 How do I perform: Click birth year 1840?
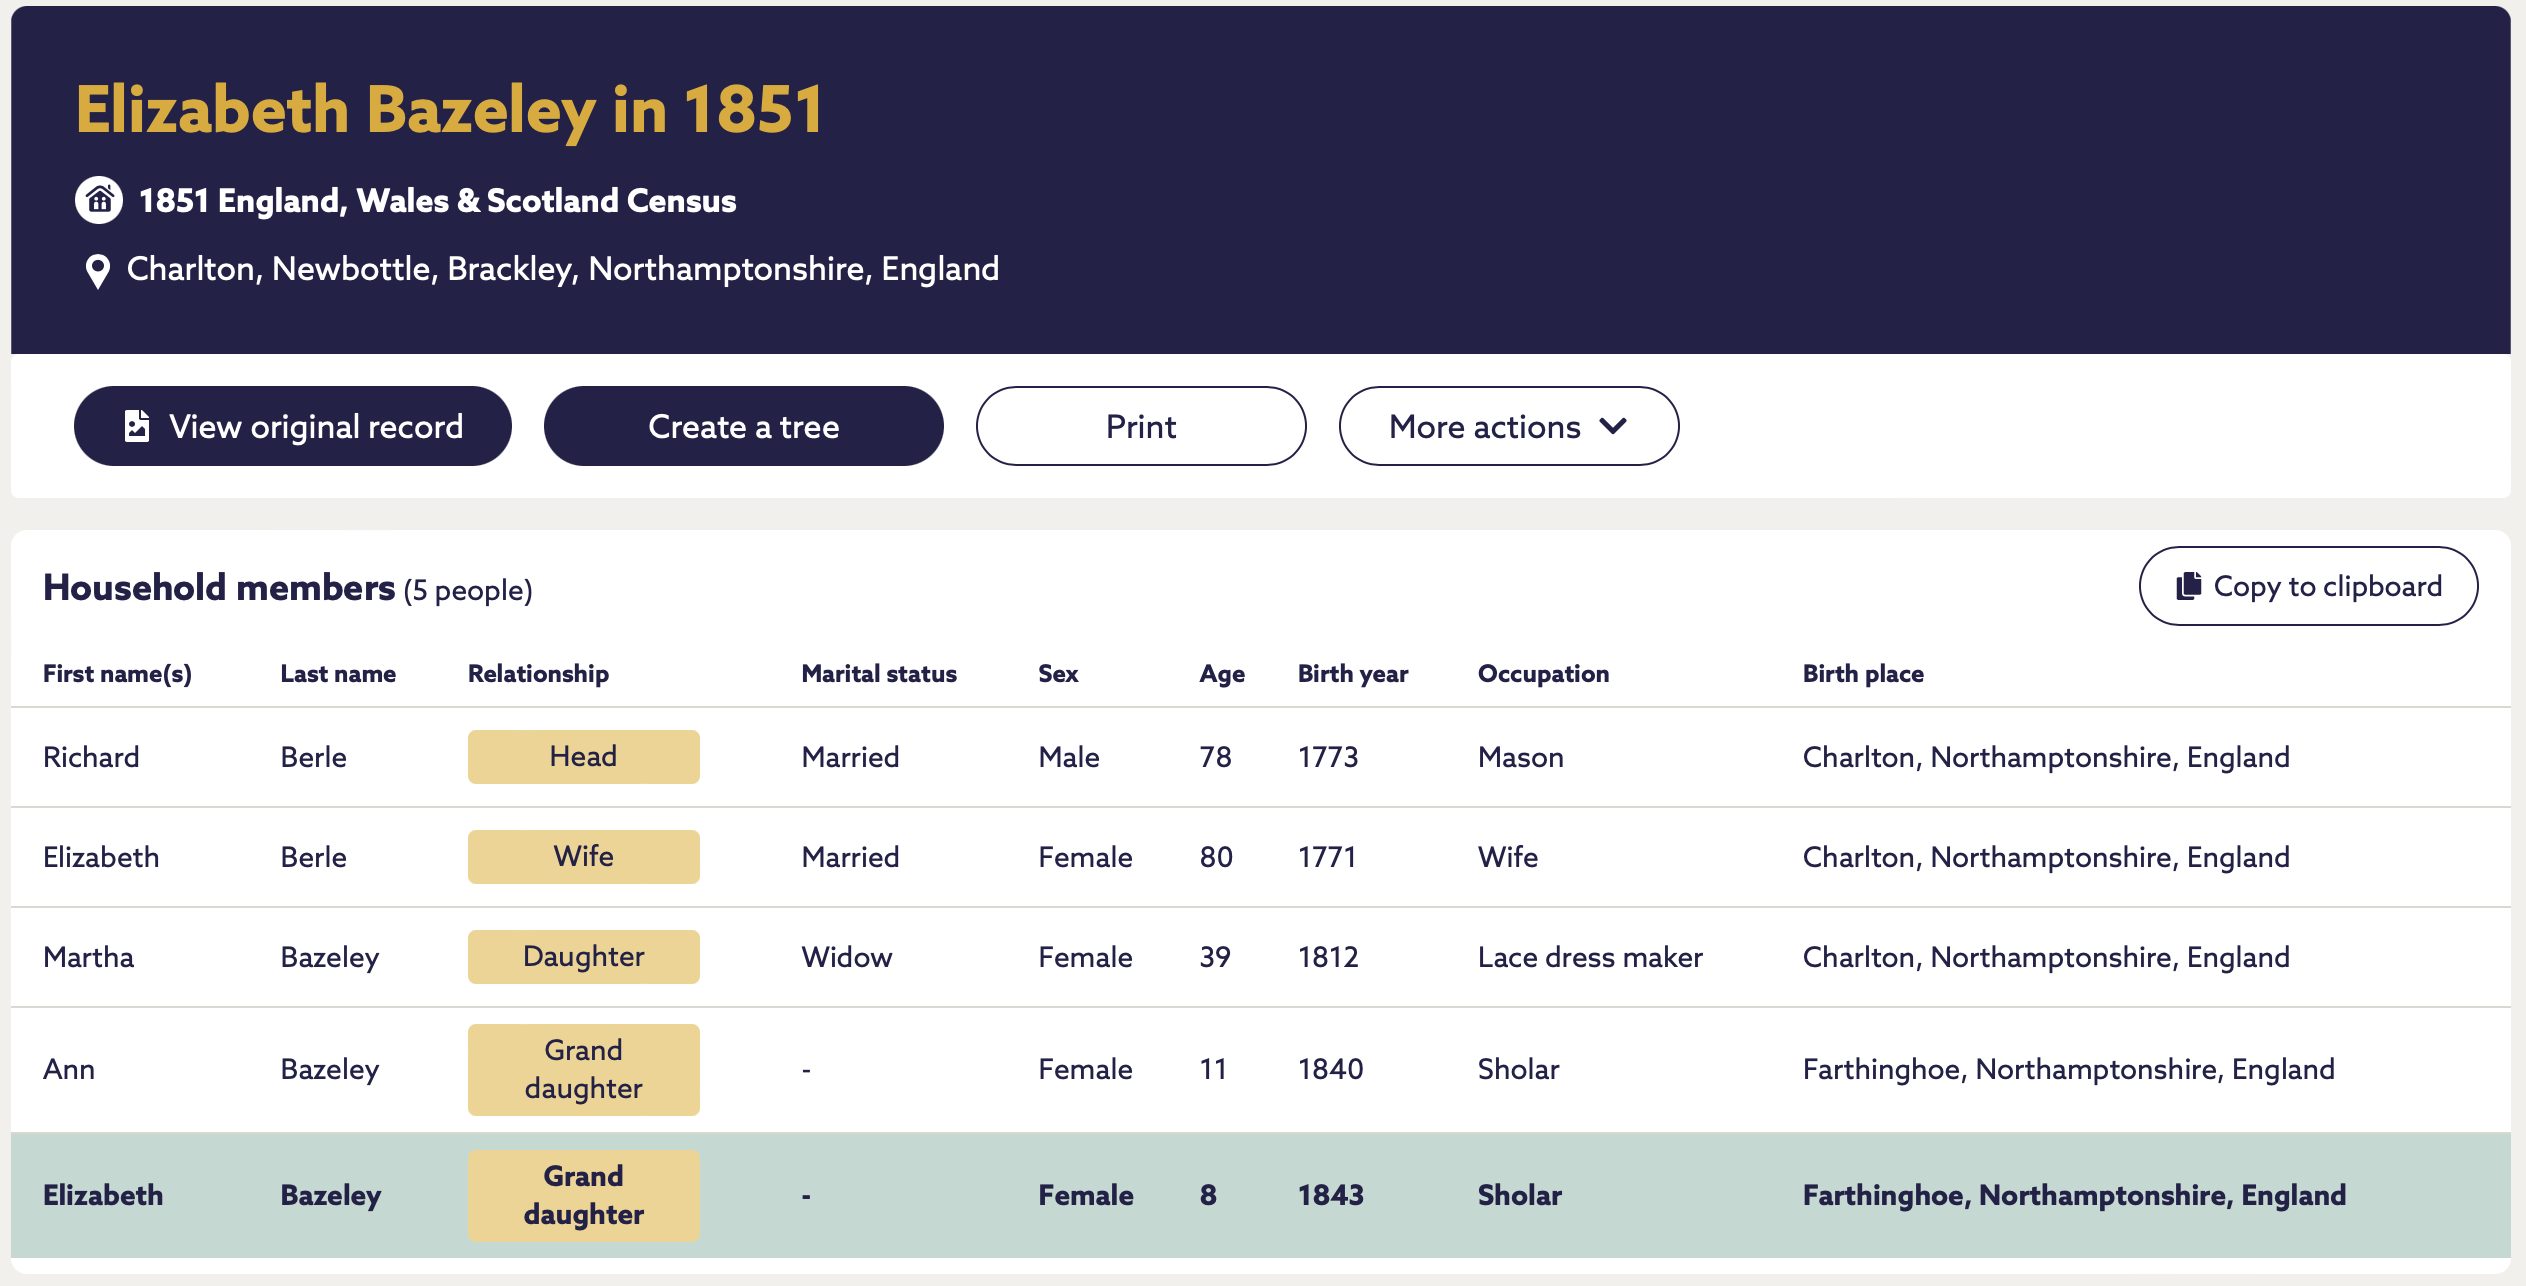point(1331,1069)
